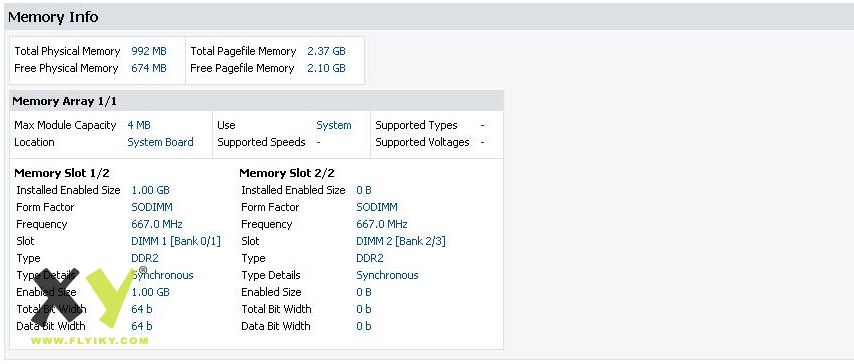The image size is (854, 364).
Task: Select Slot 2 Type DDR2 value
Action: click(370, 258)
